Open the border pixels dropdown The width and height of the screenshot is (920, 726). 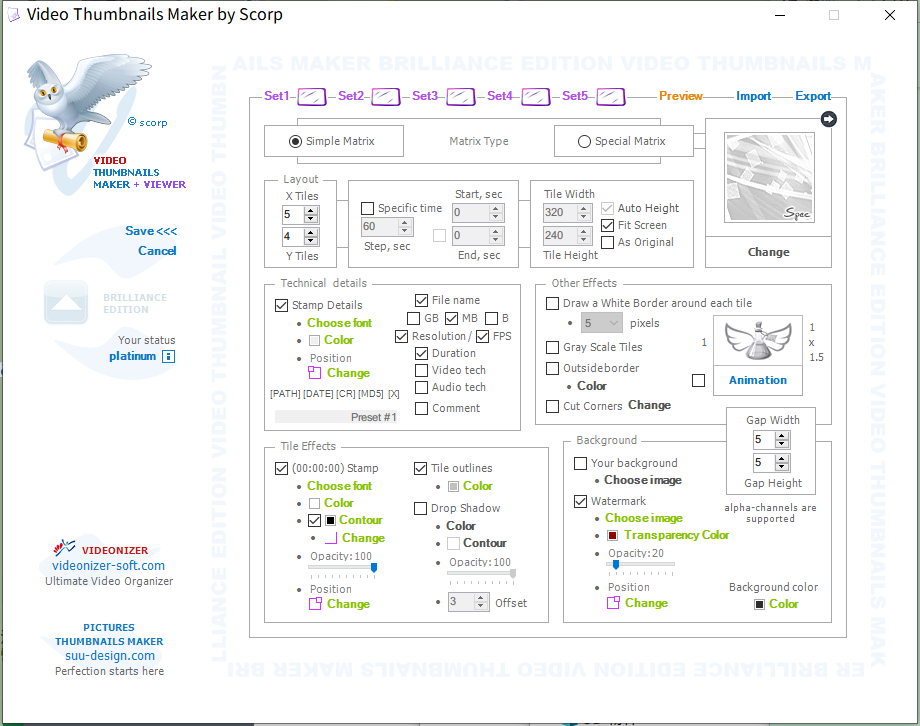coord(613,324)
